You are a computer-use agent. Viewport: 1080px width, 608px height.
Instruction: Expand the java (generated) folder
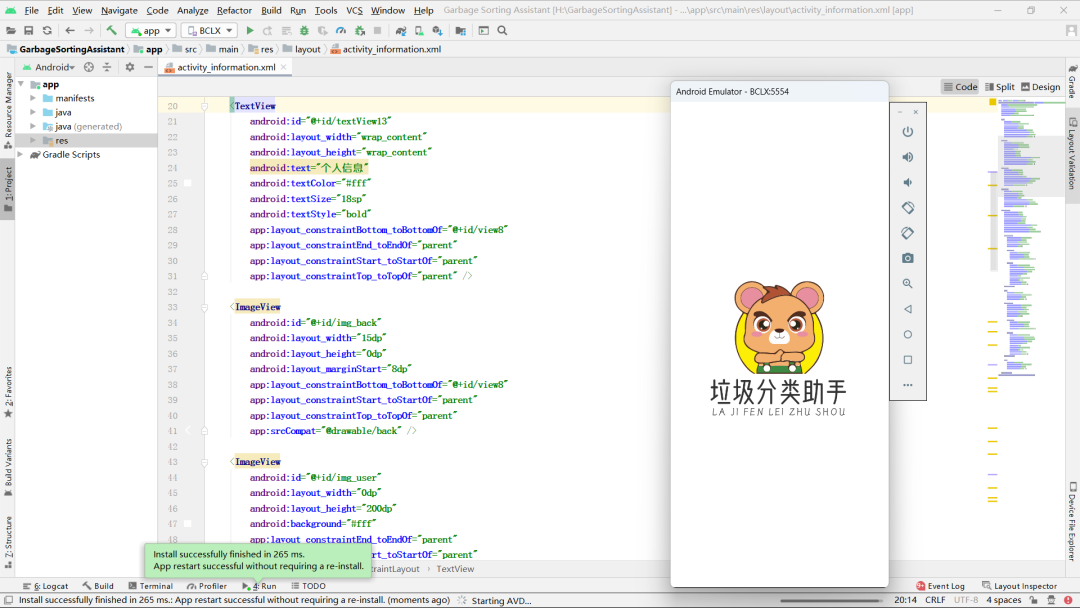click(x=32, y=126)
